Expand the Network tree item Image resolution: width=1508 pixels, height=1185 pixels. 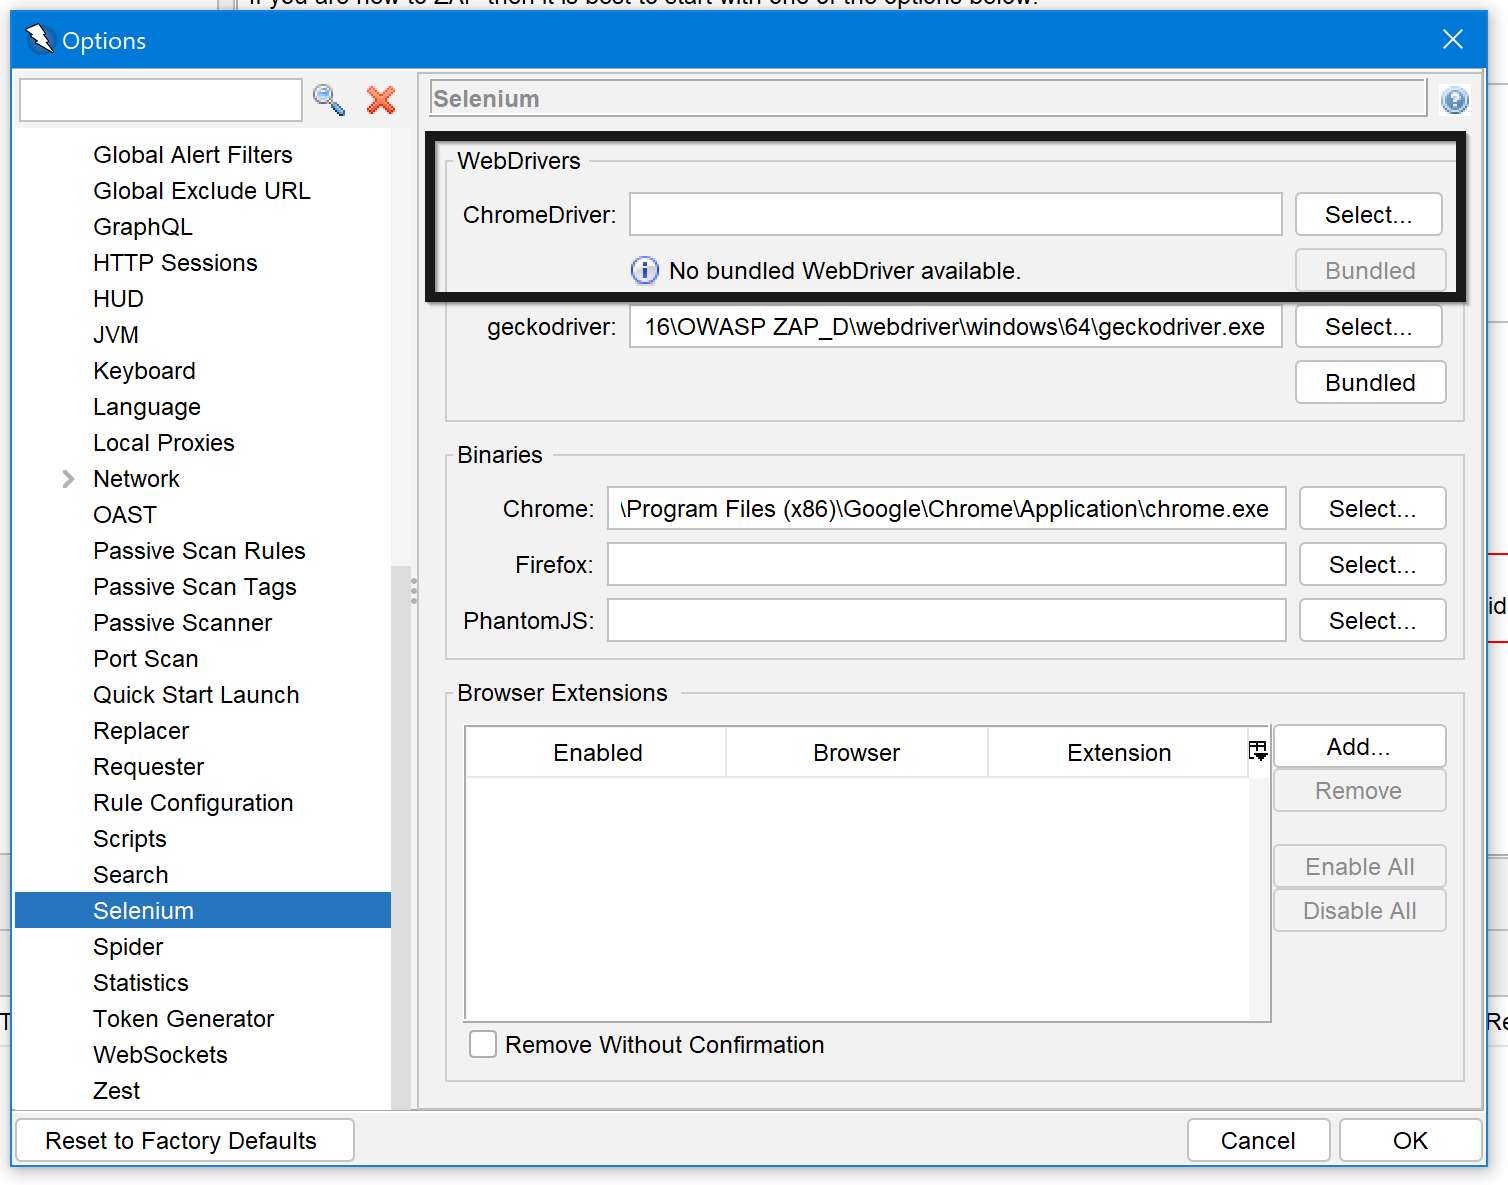tap(67, 478)
